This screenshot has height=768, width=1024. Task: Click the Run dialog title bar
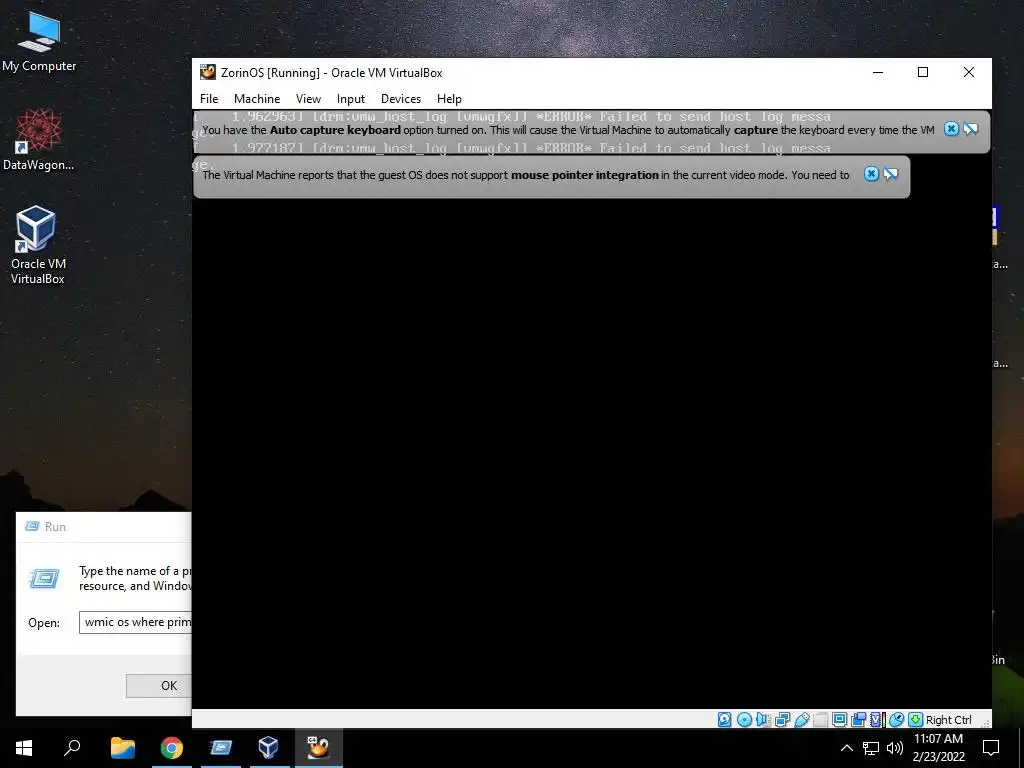click(104, 526)
